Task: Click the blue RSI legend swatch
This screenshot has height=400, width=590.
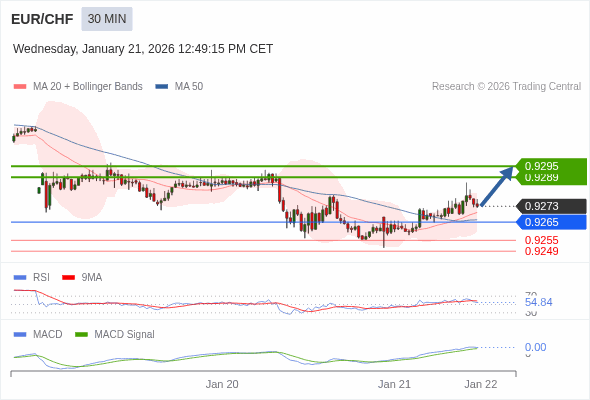Action: 20,278
